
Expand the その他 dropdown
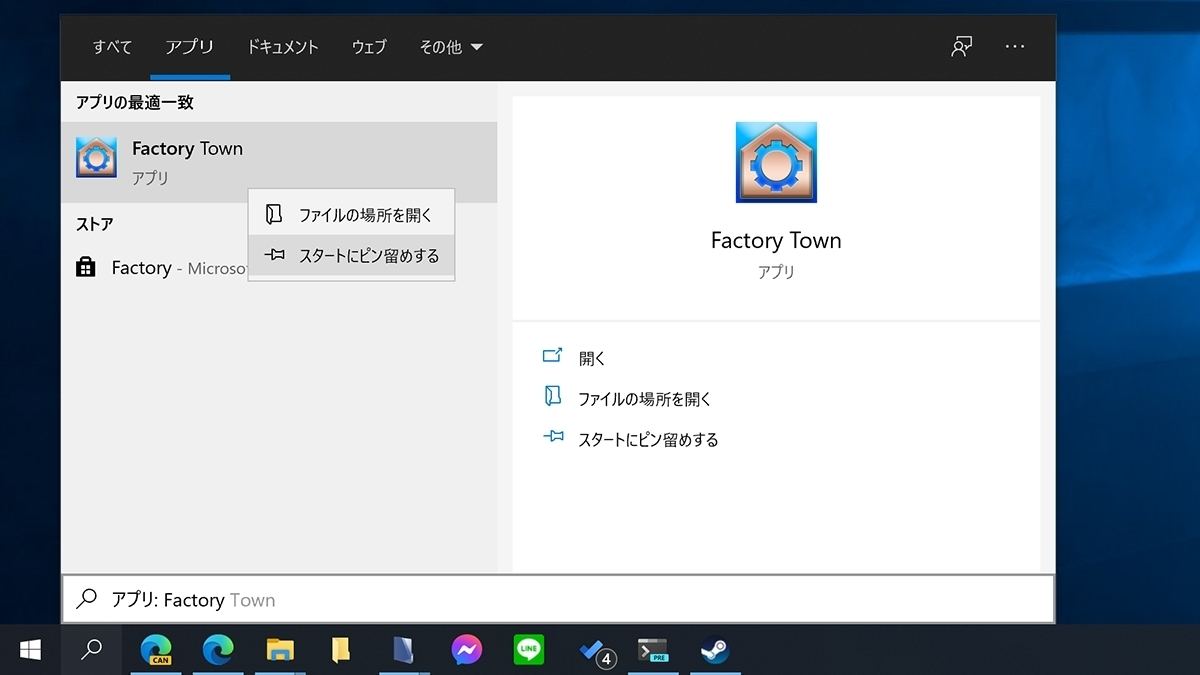(451, 47)
